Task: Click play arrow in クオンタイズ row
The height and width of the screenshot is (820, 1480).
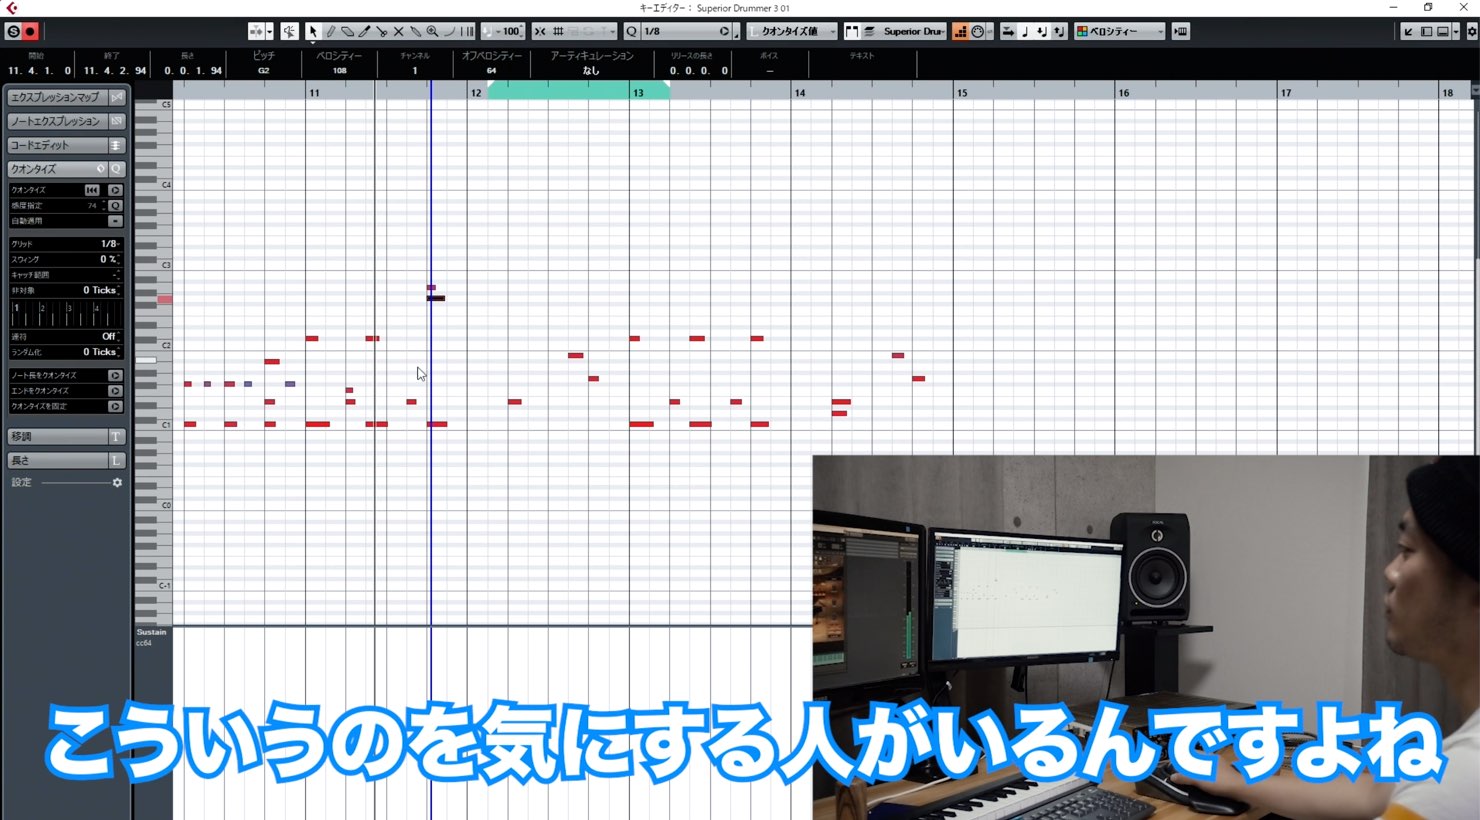Action: click(115, 190)
